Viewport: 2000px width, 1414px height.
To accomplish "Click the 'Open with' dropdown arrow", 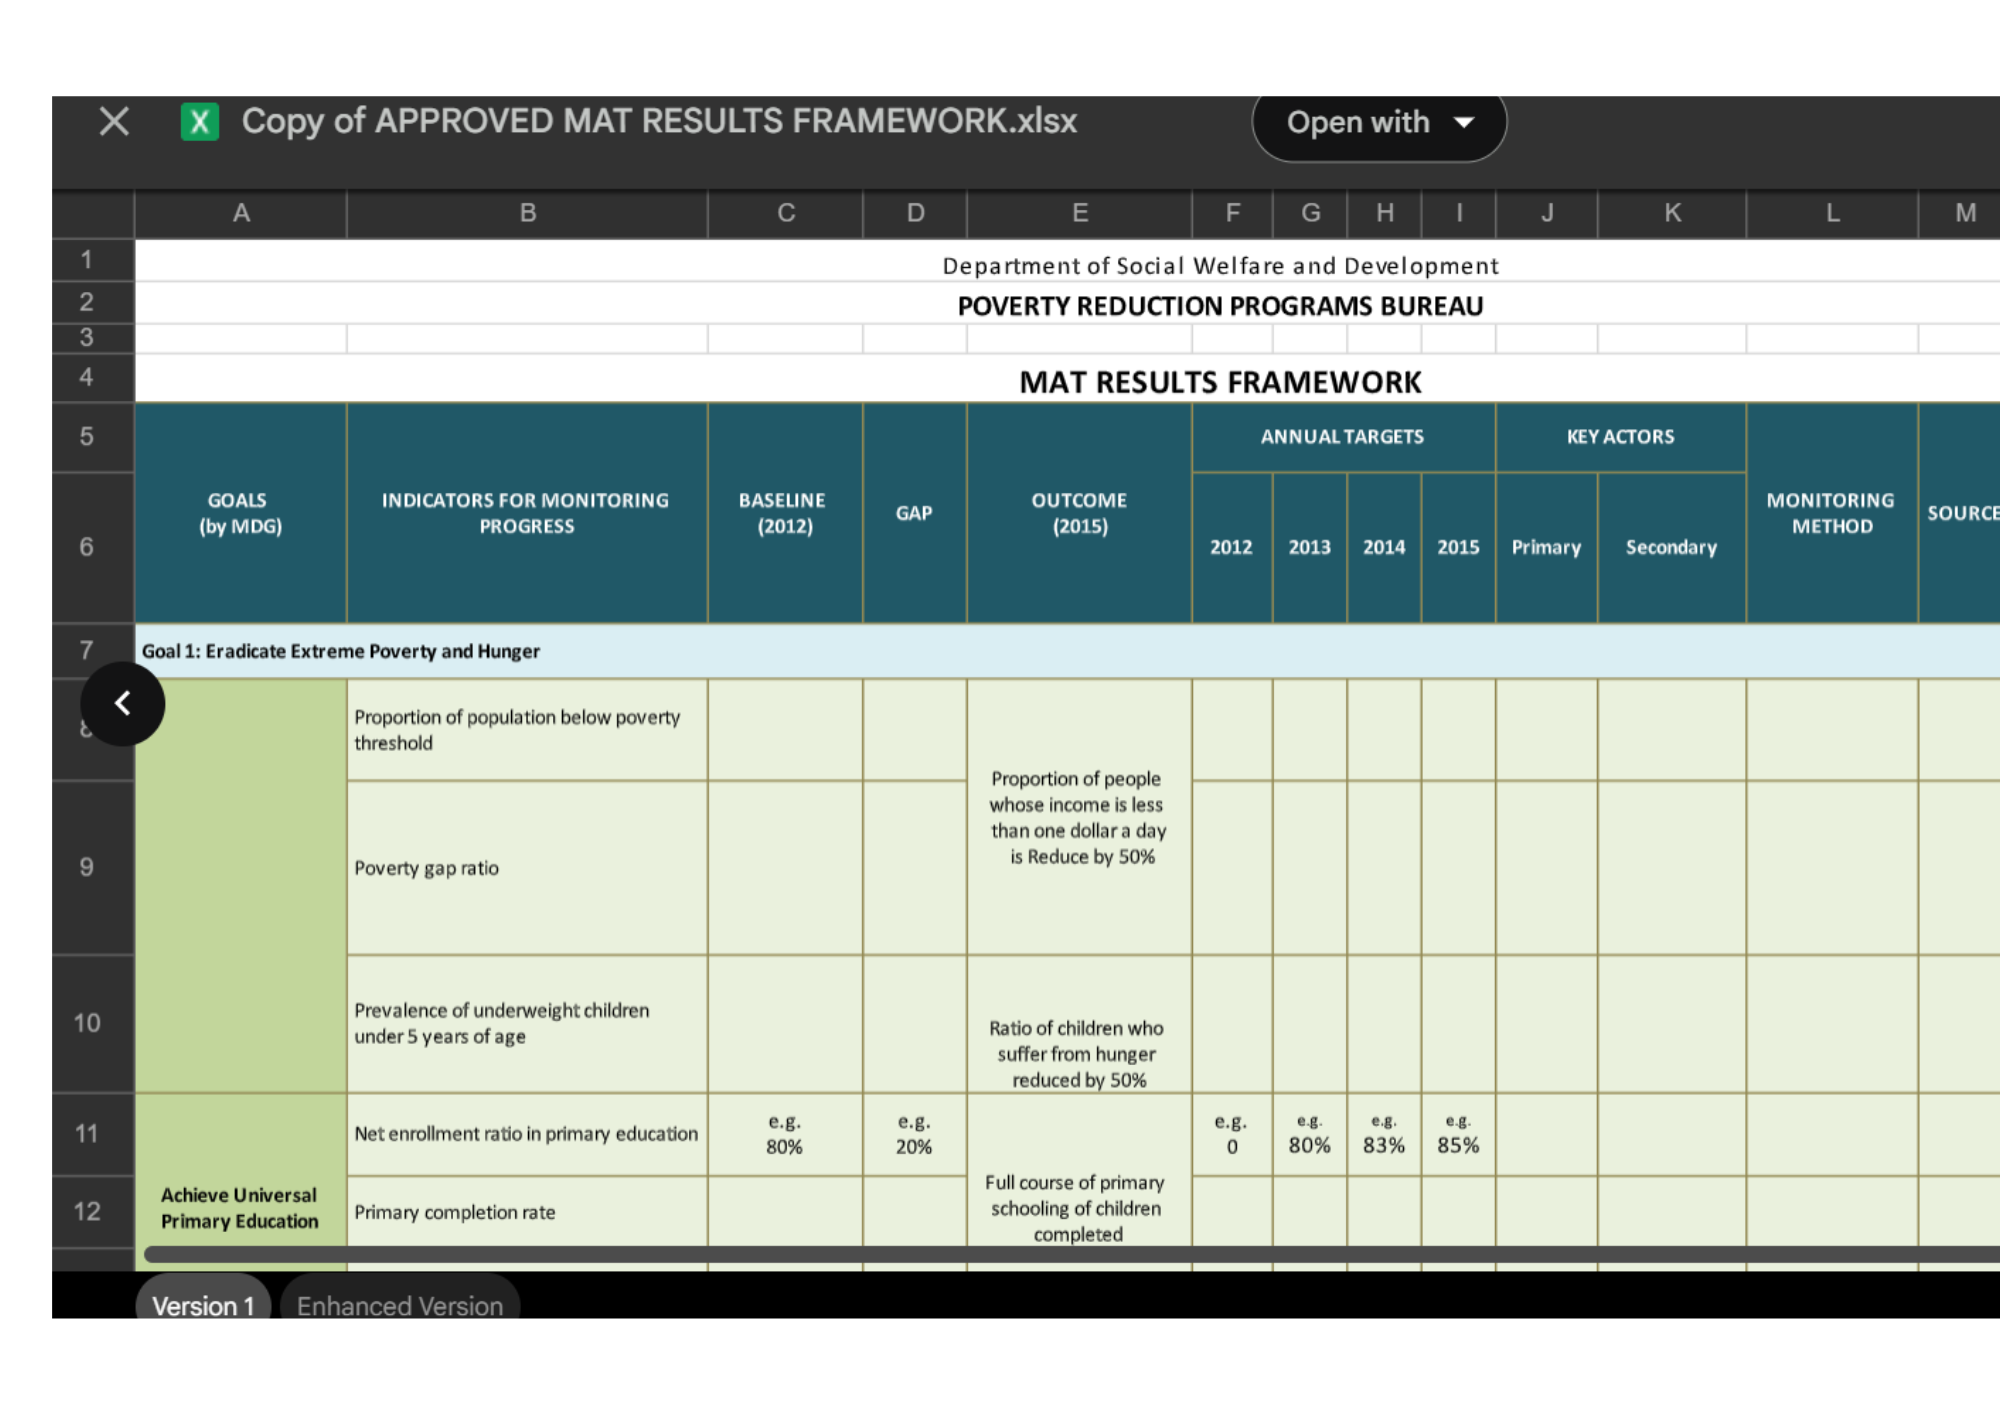I will (1464, 123).
